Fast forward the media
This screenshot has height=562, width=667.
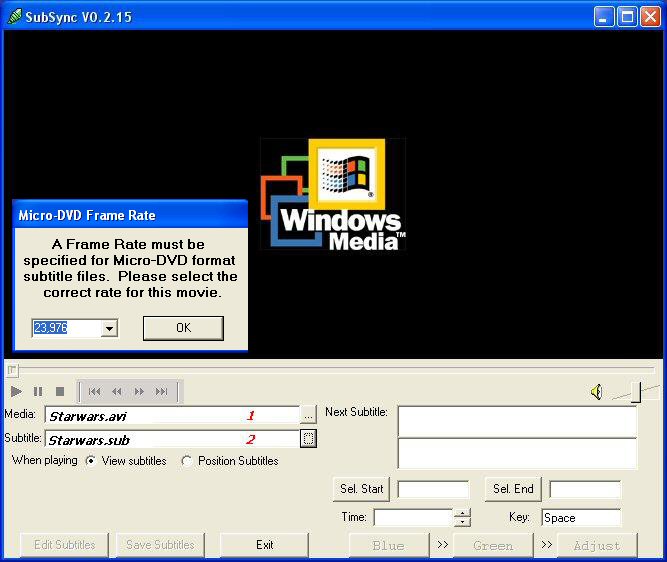tap(139, 391)
